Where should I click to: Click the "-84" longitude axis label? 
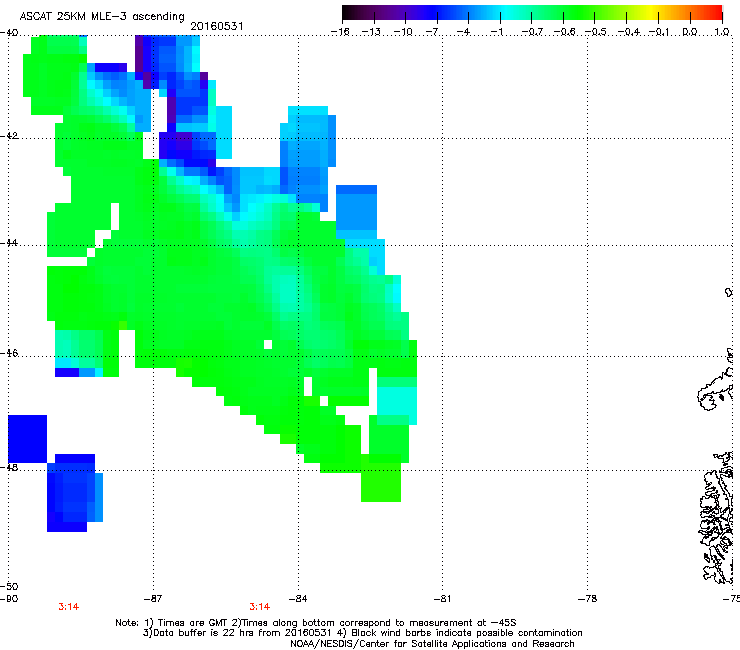pos(298,599)
